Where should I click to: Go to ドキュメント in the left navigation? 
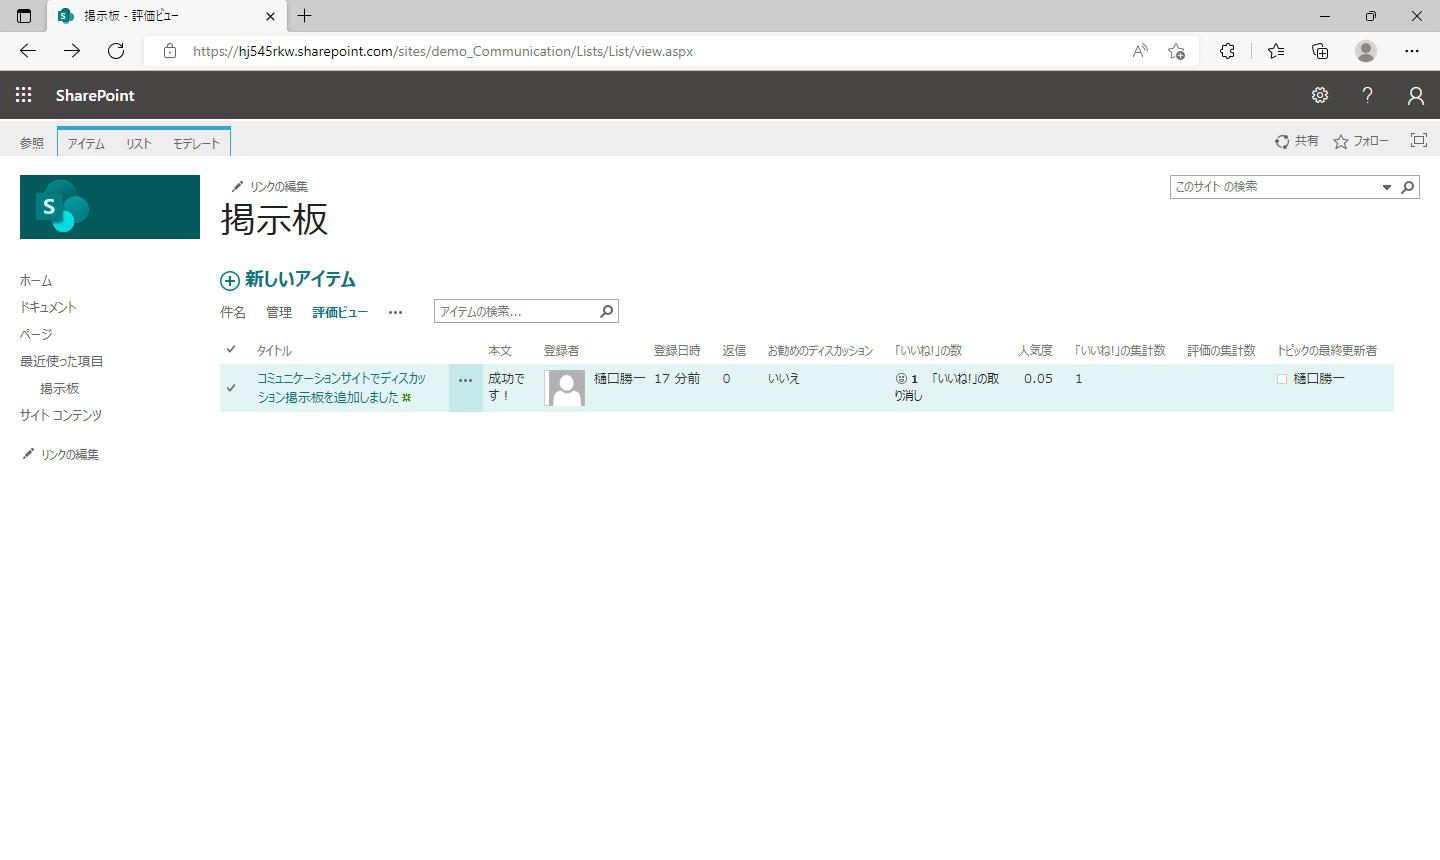[x=48, y=308]
